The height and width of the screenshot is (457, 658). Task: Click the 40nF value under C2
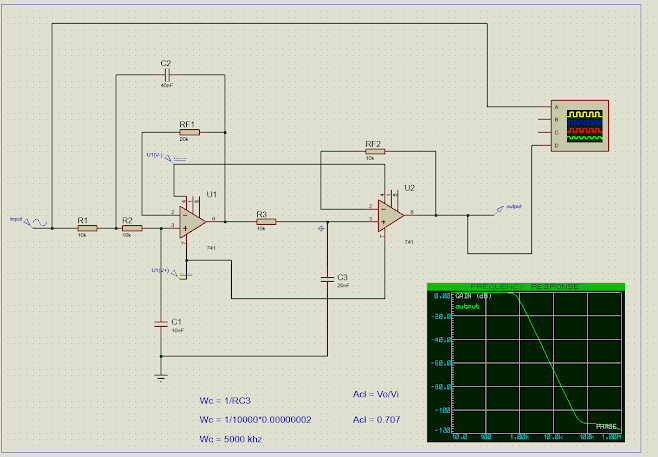tap(167, 85)
